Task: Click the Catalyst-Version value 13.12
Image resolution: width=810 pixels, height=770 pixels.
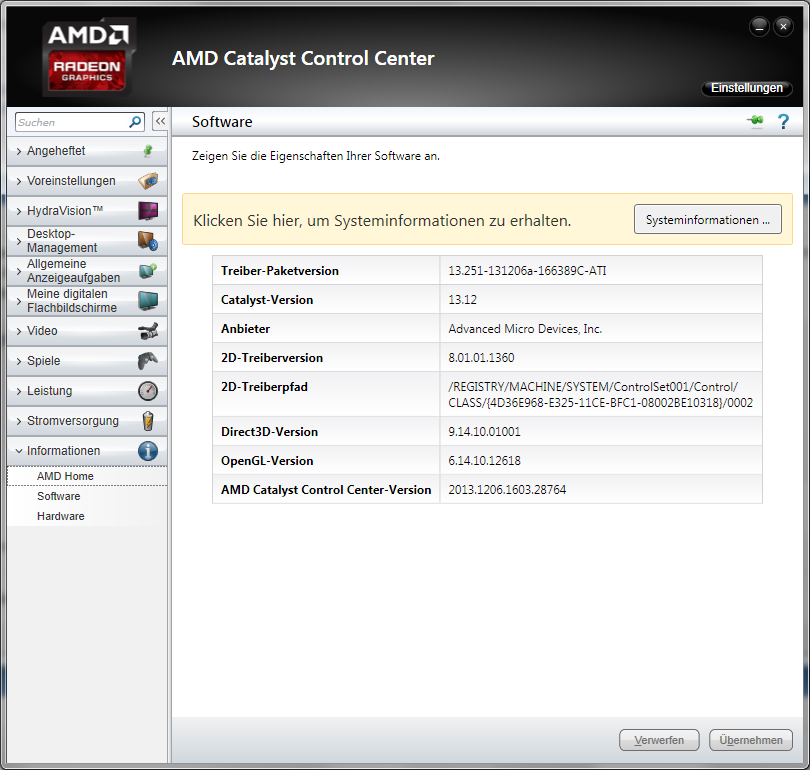Action: coord(462,300)
